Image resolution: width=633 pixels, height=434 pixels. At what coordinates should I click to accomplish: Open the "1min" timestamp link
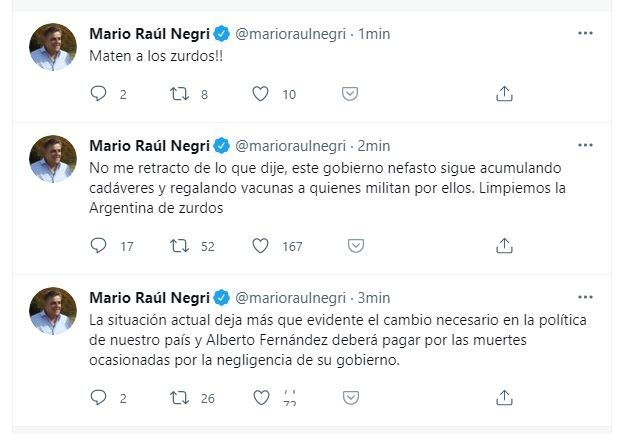[374, 34]
